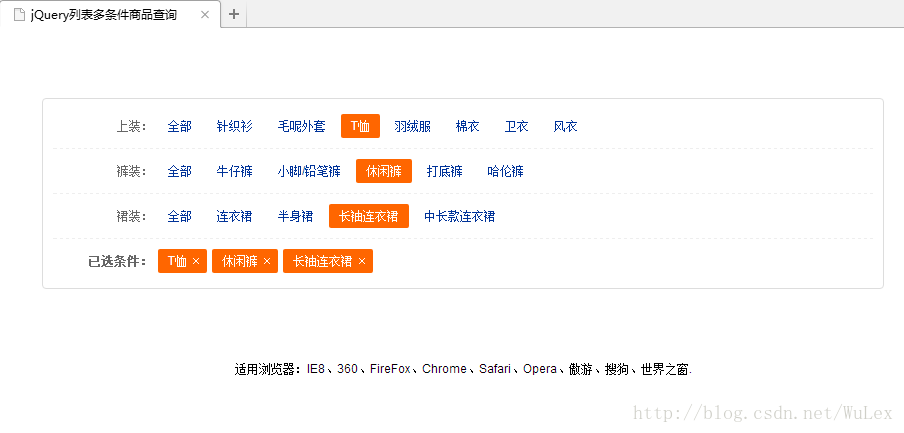The image size is (904, 433).
Task: Pick the 打底裤 option
Action: tap(445, 171)
